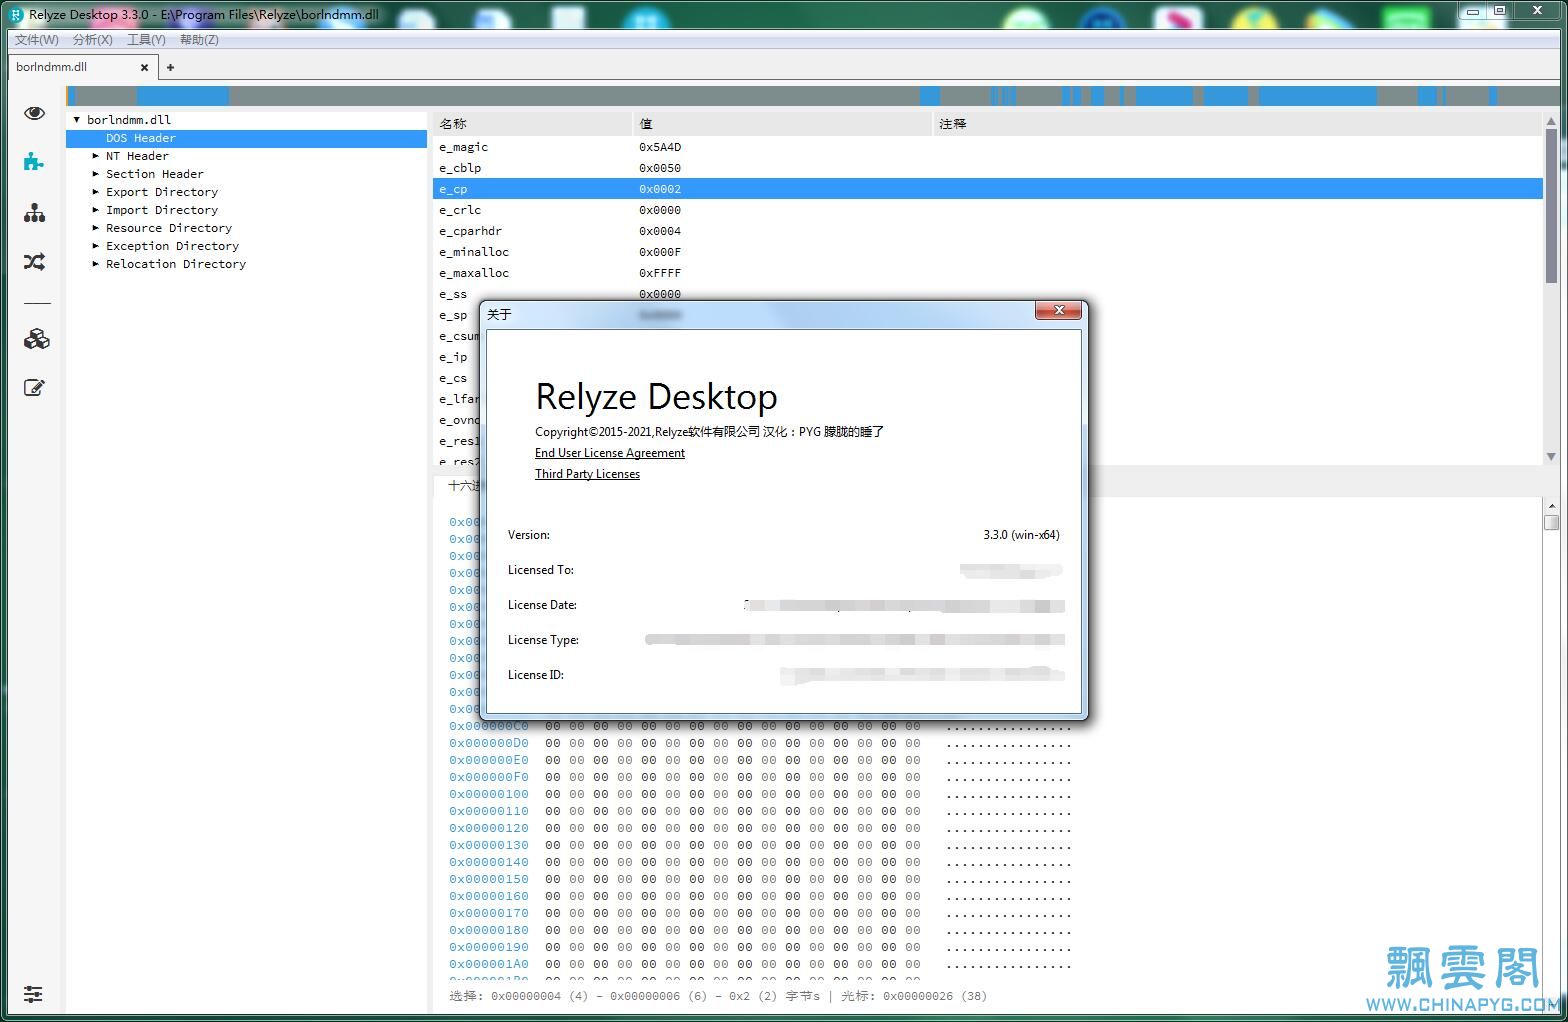Expand the NT Header node
Image resolution: width=1568 pixels, height=1022 pixels.
pos(96,156)
